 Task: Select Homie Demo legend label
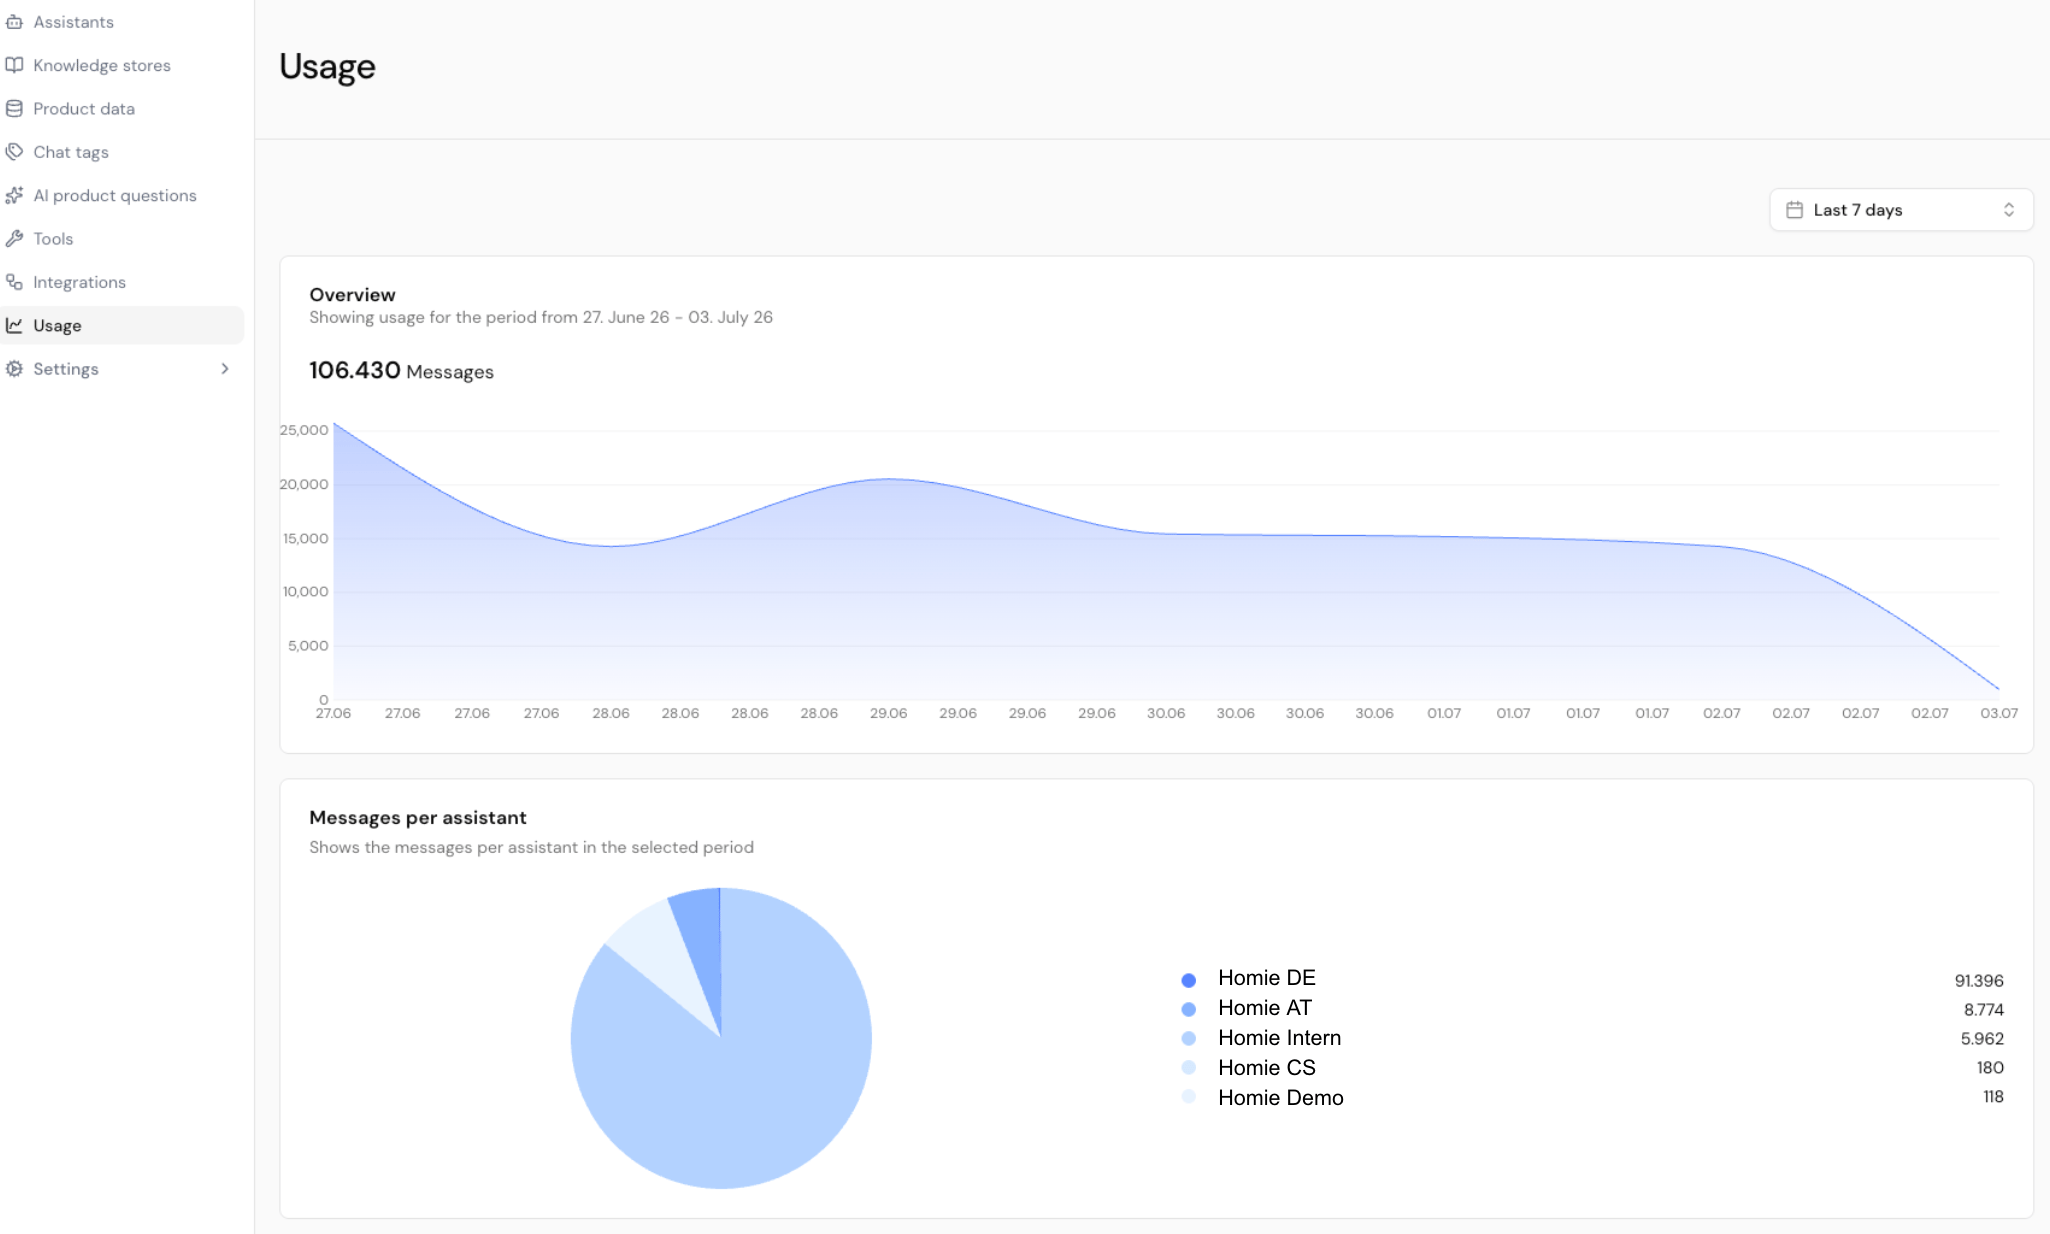(x=1280, y=1098)
